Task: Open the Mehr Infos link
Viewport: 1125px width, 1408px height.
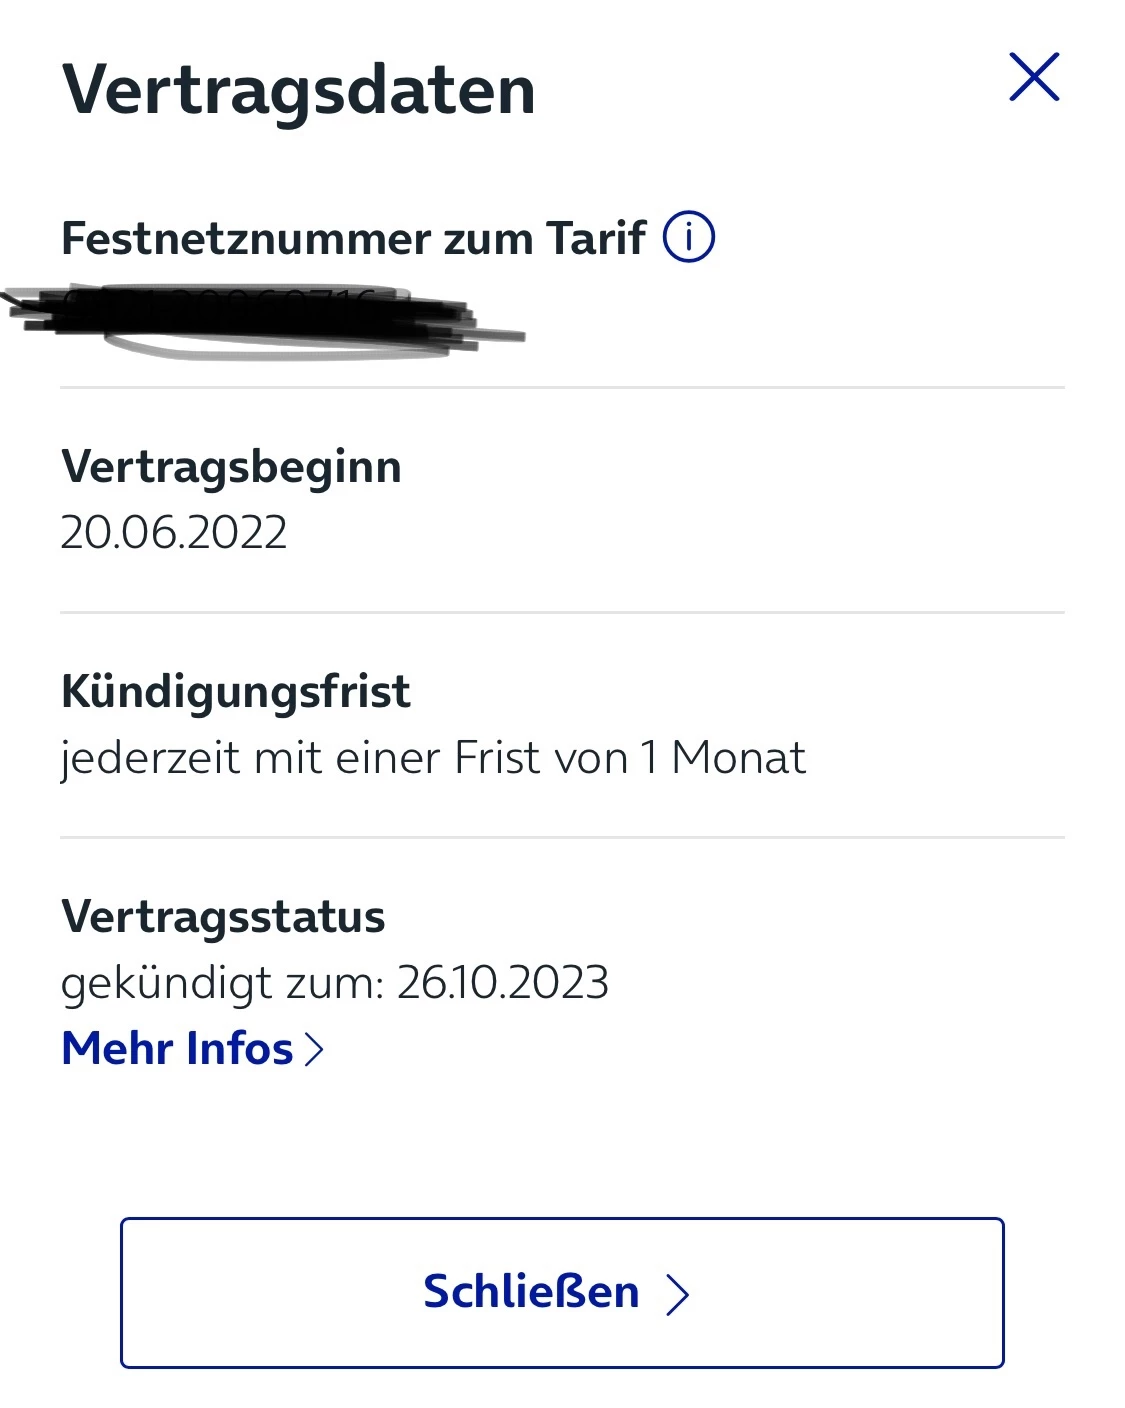Action: click(x=178, y=1049)
